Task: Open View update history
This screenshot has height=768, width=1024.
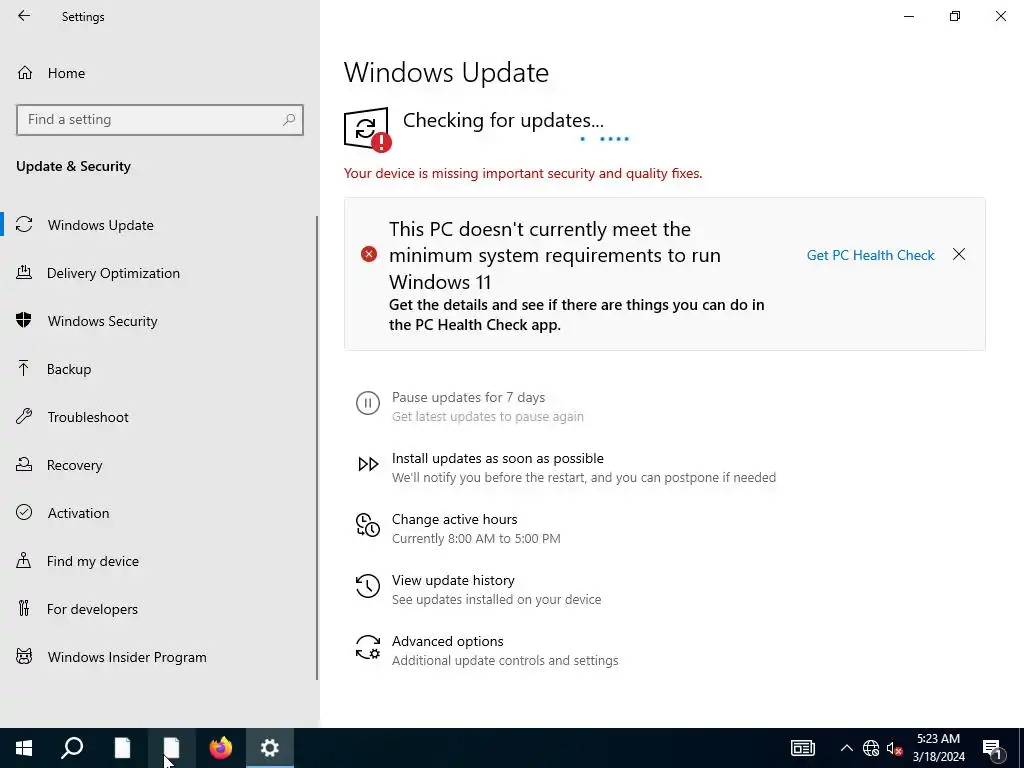Action: coord(453,581)
